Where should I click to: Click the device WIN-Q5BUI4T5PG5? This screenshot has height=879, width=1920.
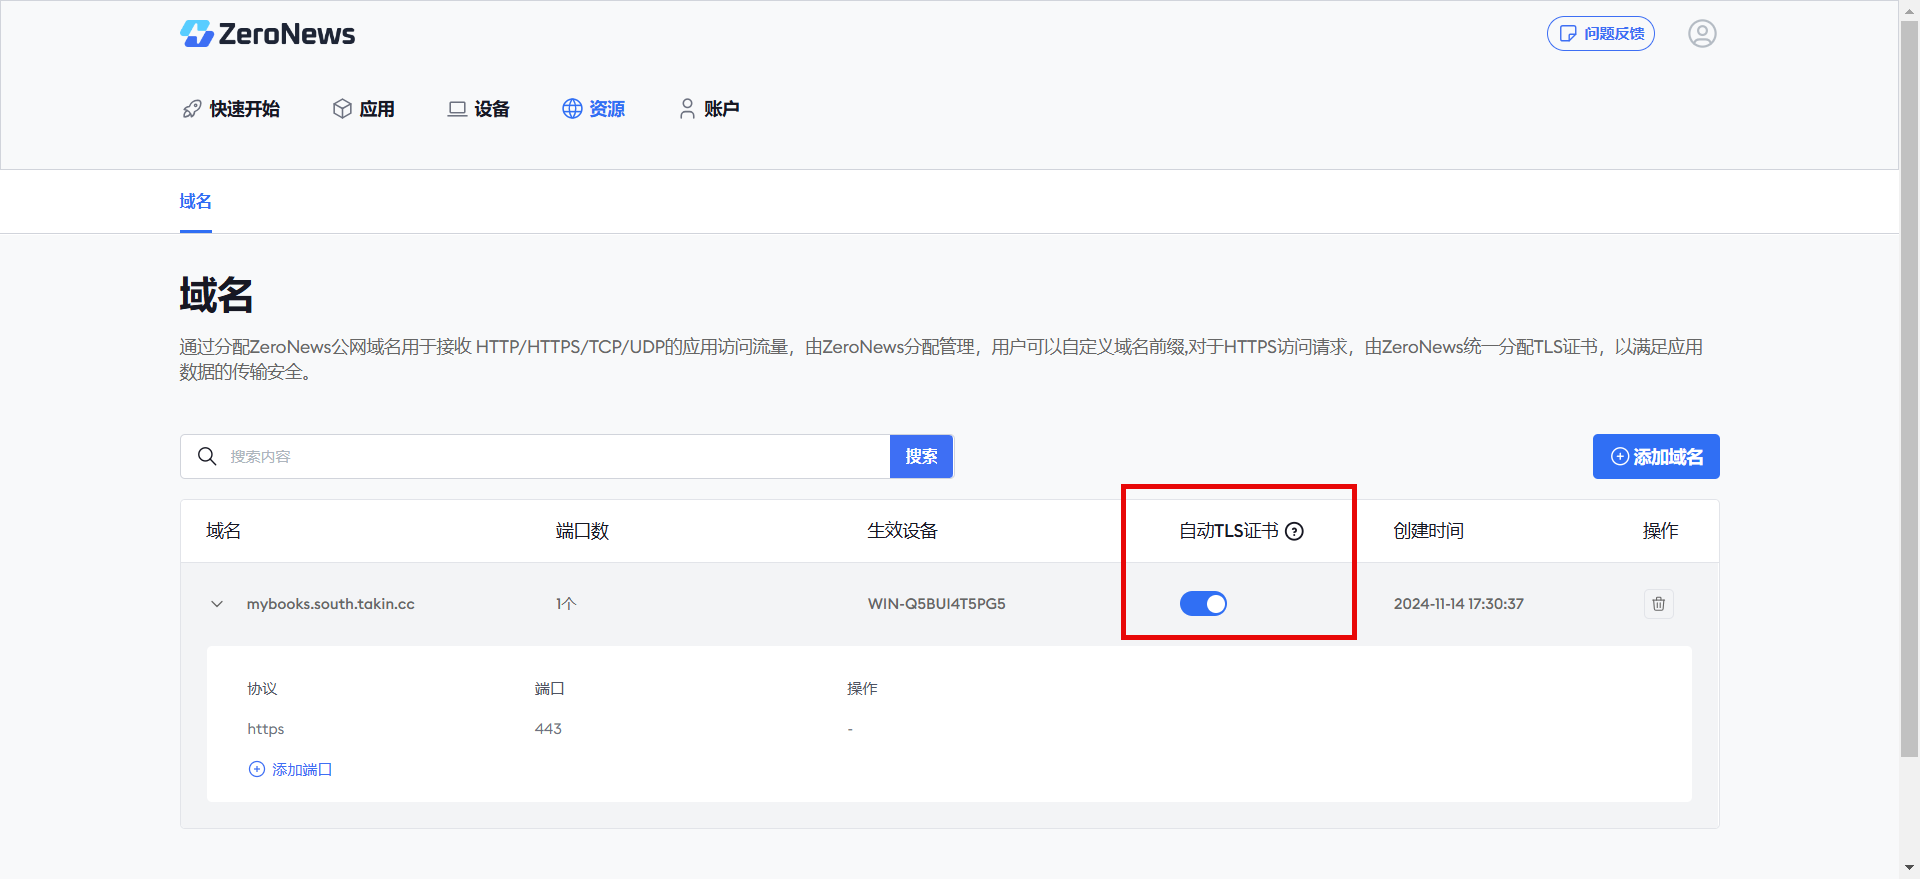[937, 604]
